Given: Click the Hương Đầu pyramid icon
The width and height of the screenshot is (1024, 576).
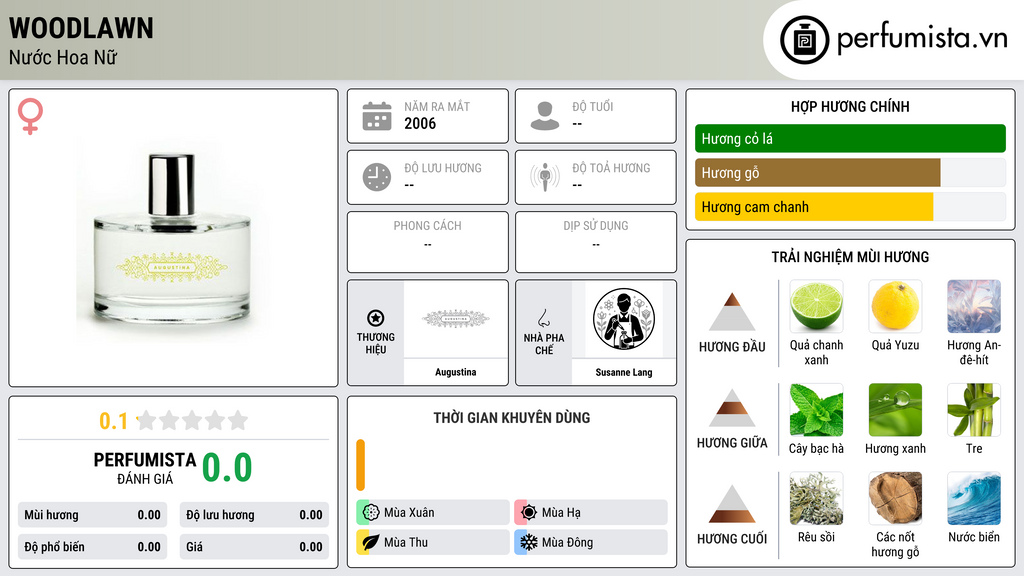Looking at the screenshot, I should (x=732, y=312).
